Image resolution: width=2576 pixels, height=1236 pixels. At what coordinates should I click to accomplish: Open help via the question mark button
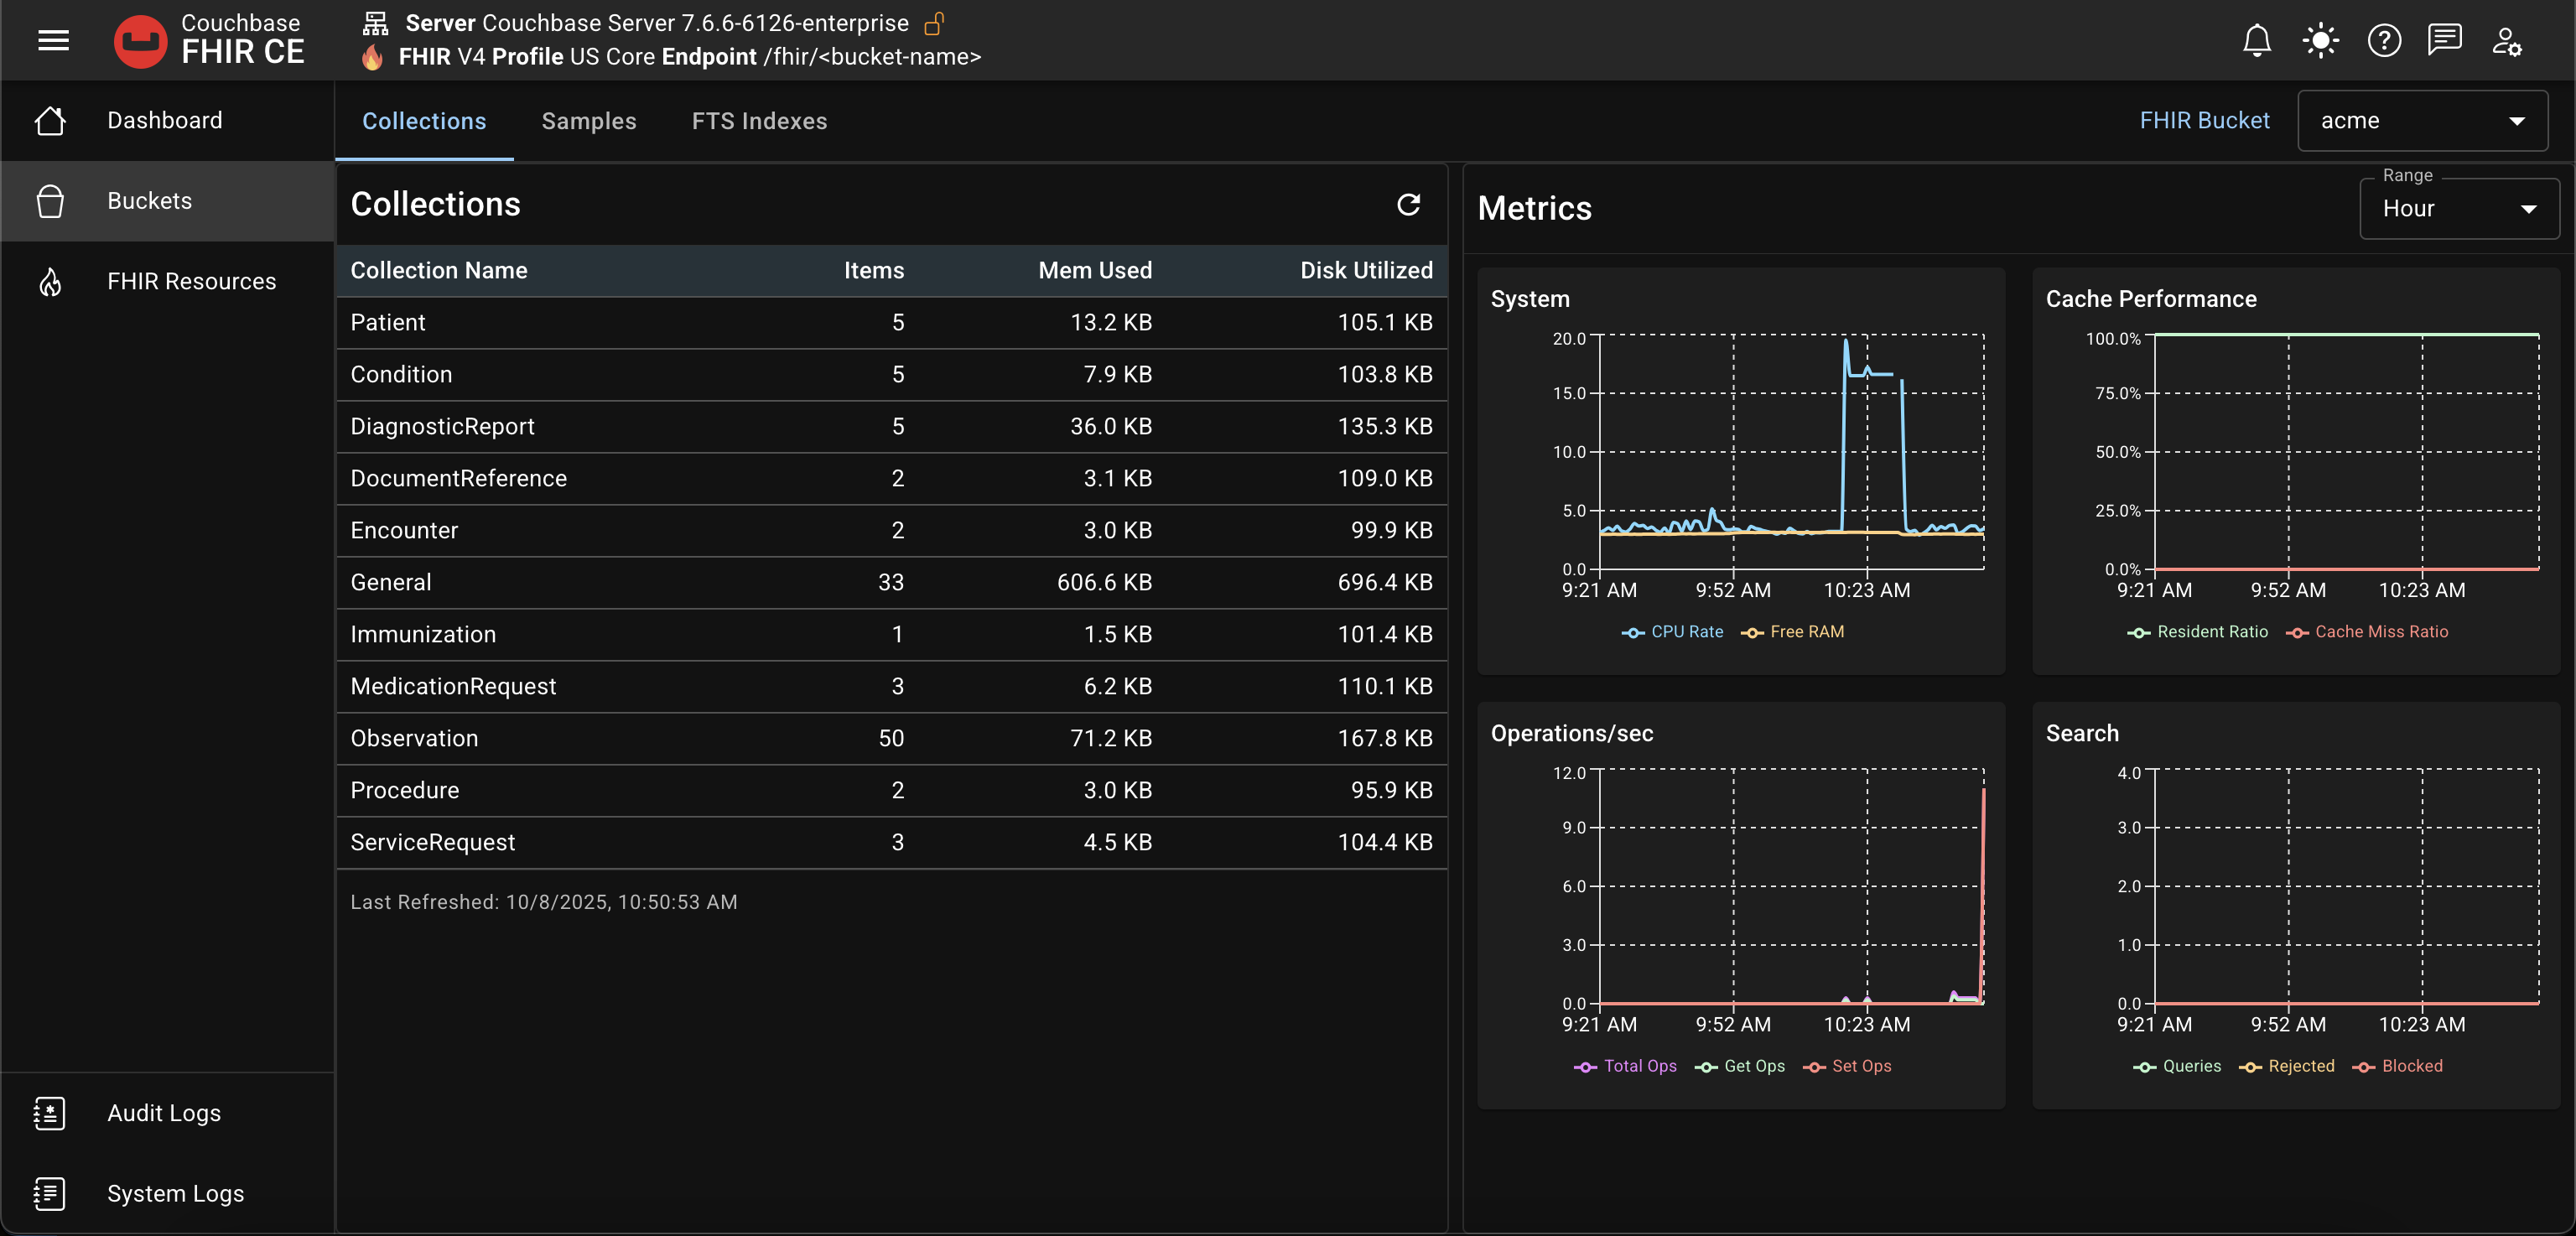point(2383,40)
